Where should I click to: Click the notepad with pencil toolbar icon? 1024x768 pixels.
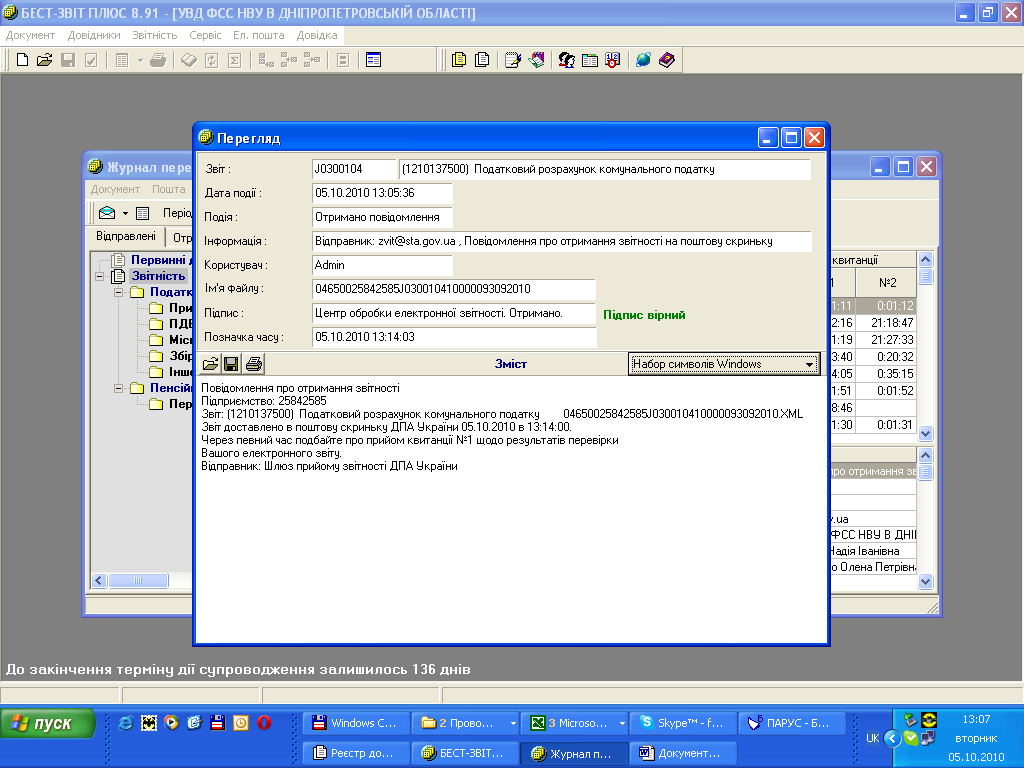[x=513, y=60]
